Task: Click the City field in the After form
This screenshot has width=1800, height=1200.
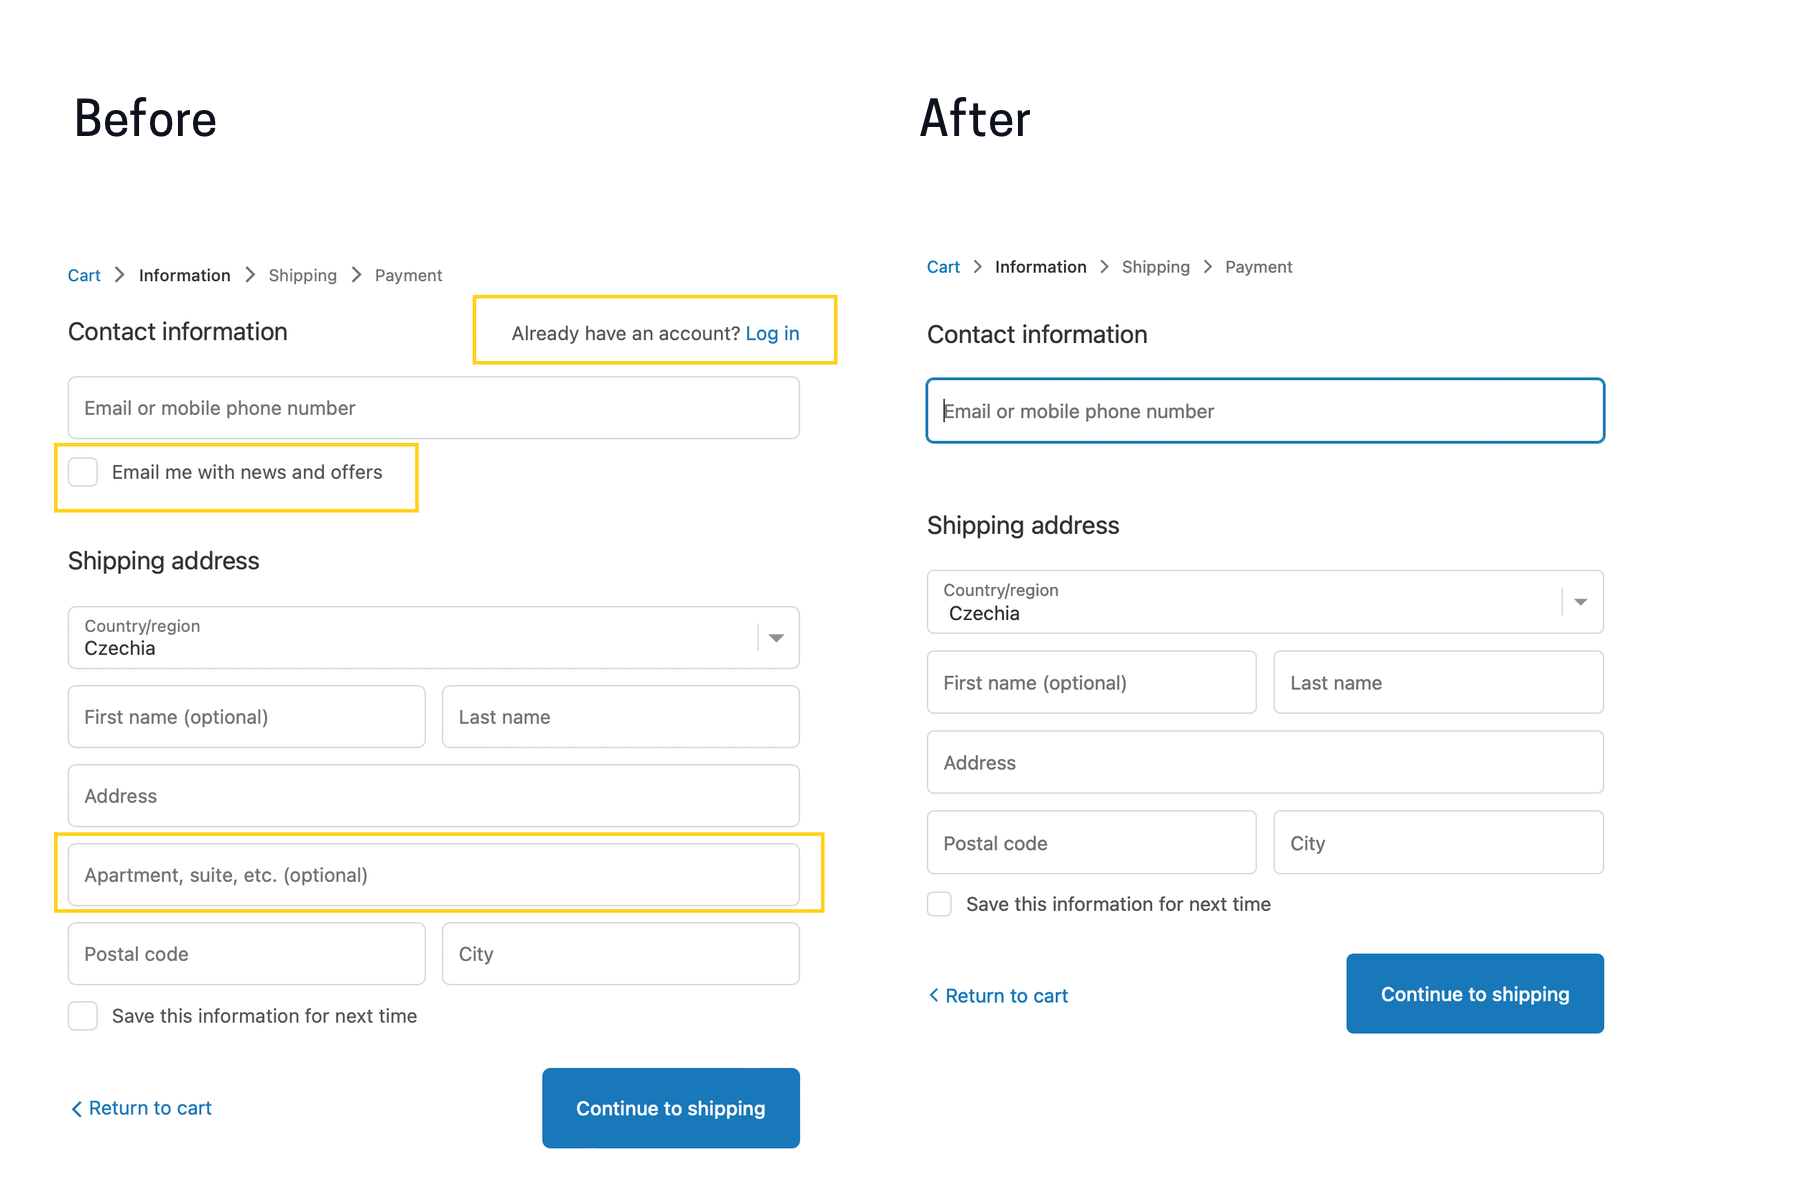Action: click(1438, 843)
